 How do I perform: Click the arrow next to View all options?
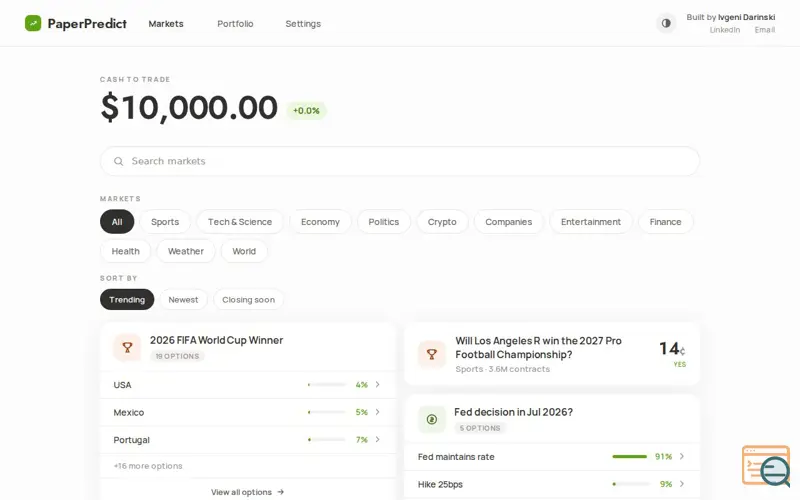click(281, 492)
